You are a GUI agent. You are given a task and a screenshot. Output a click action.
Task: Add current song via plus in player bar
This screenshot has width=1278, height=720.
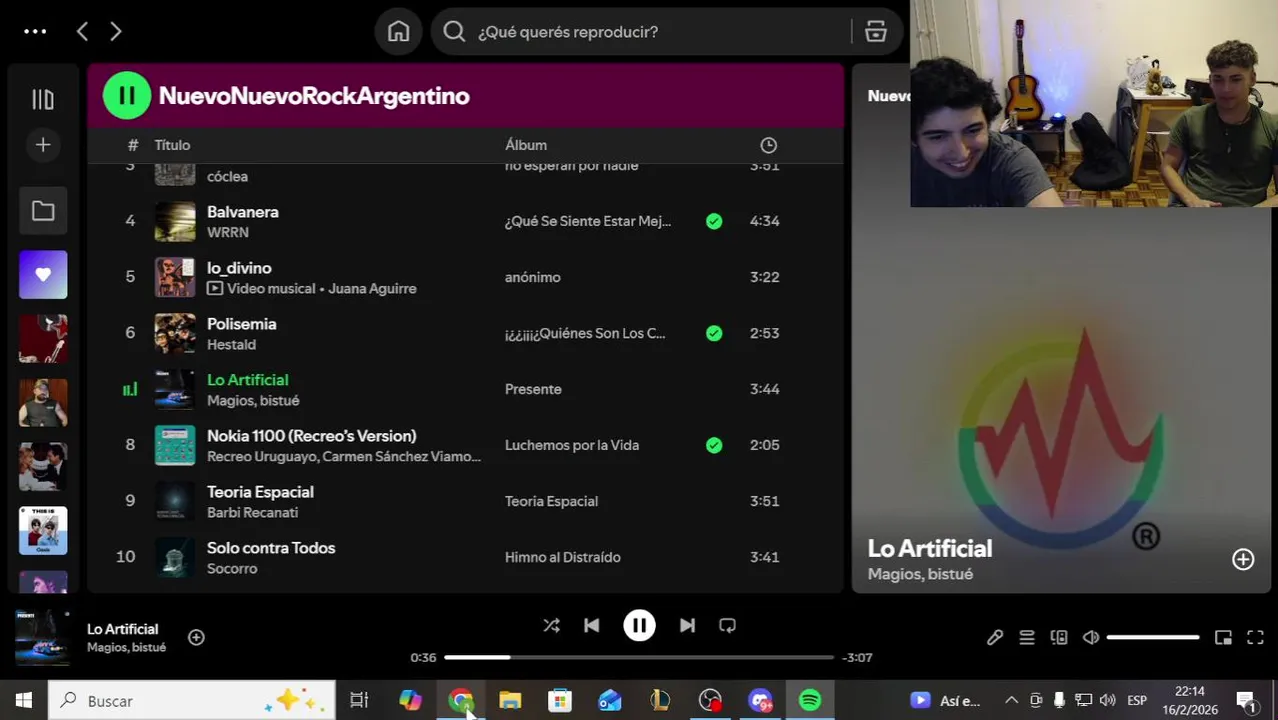[x=196, y=637]
